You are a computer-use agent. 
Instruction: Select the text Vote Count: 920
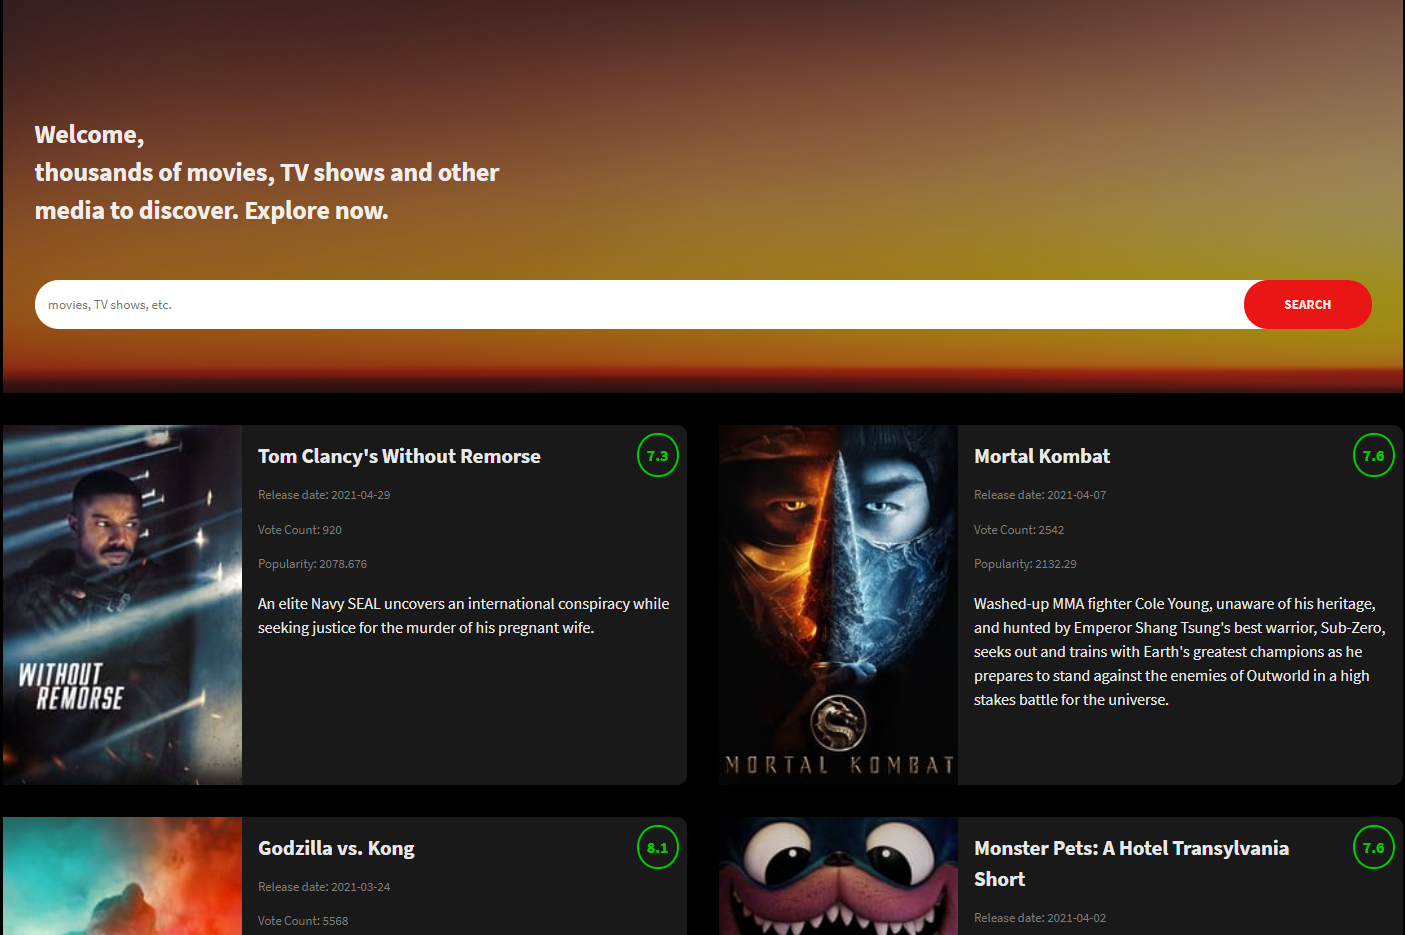[x=300, y=530]
